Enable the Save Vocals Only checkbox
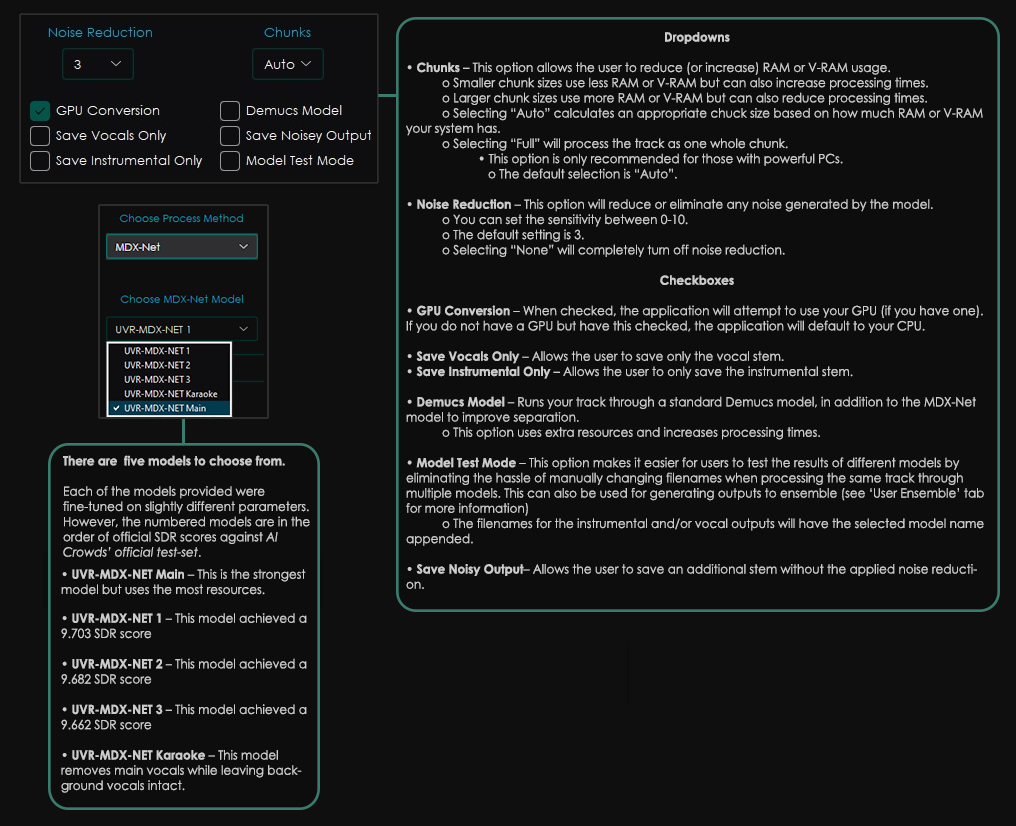Screen dimensions: 1016x826 (40, 136)
